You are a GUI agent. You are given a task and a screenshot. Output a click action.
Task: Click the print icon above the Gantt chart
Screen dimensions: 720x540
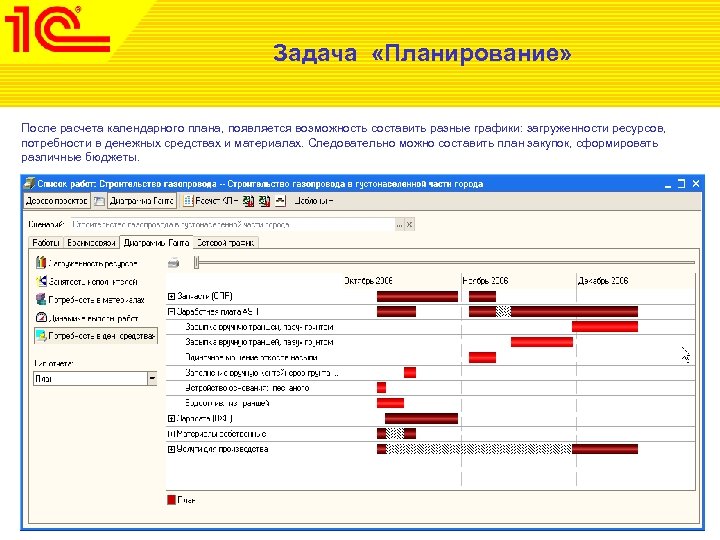pos(173,263)
